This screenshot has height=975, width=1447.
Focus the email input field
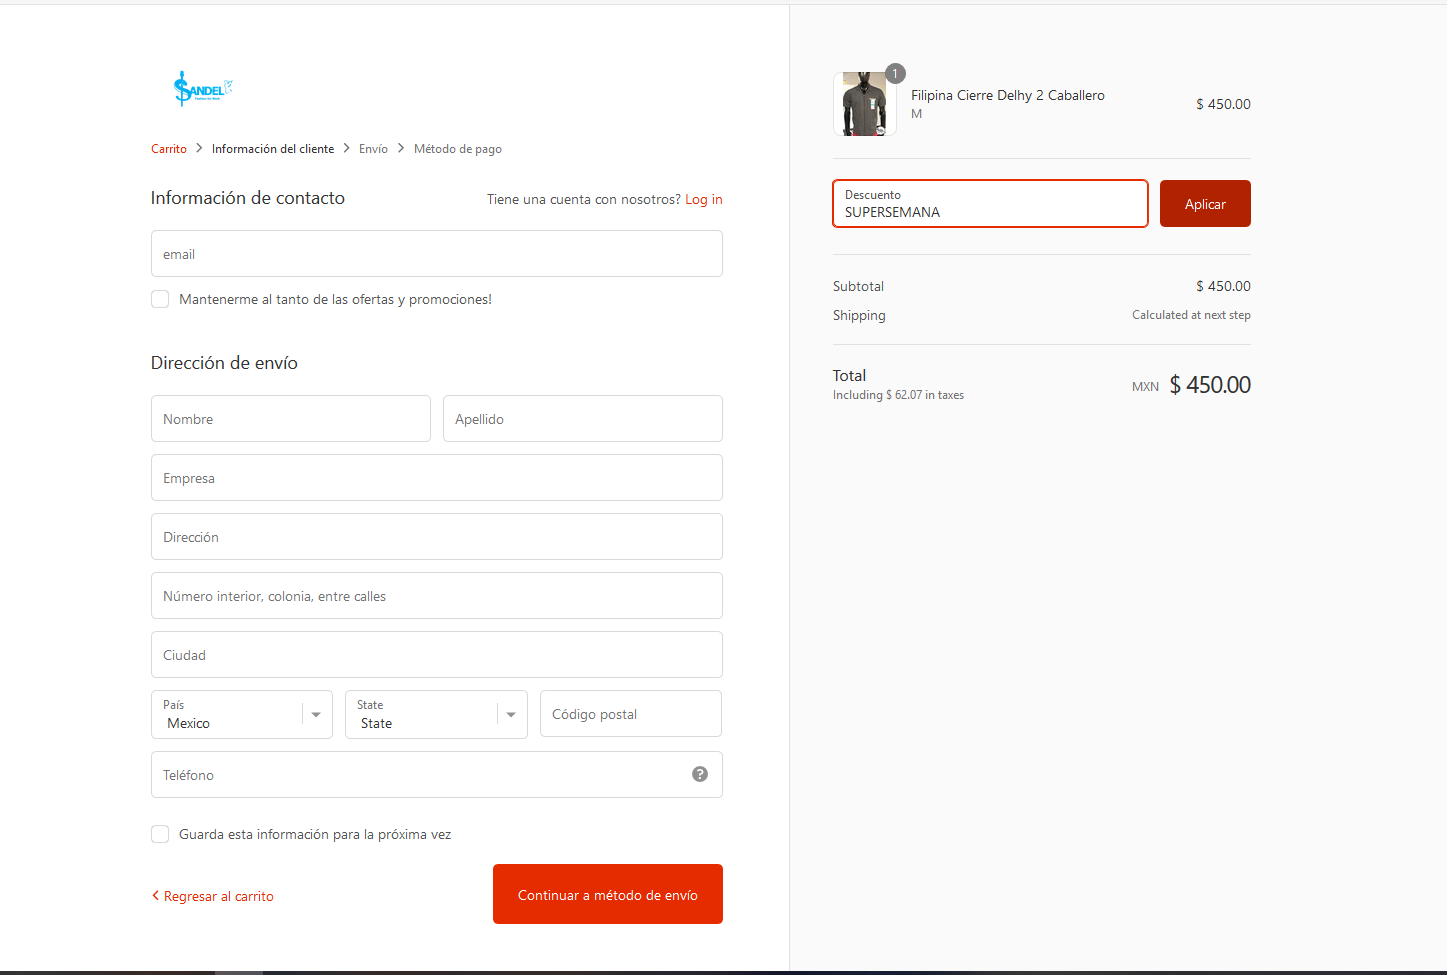pos(437,253)
